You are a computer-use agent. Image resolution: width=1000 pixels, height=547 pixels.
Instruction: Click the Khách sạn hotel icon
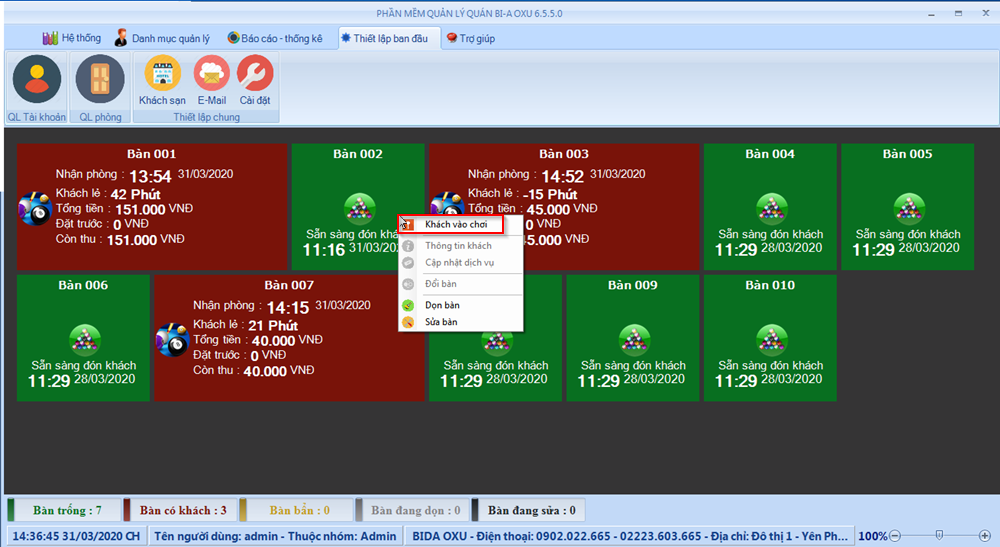(162, 75)
